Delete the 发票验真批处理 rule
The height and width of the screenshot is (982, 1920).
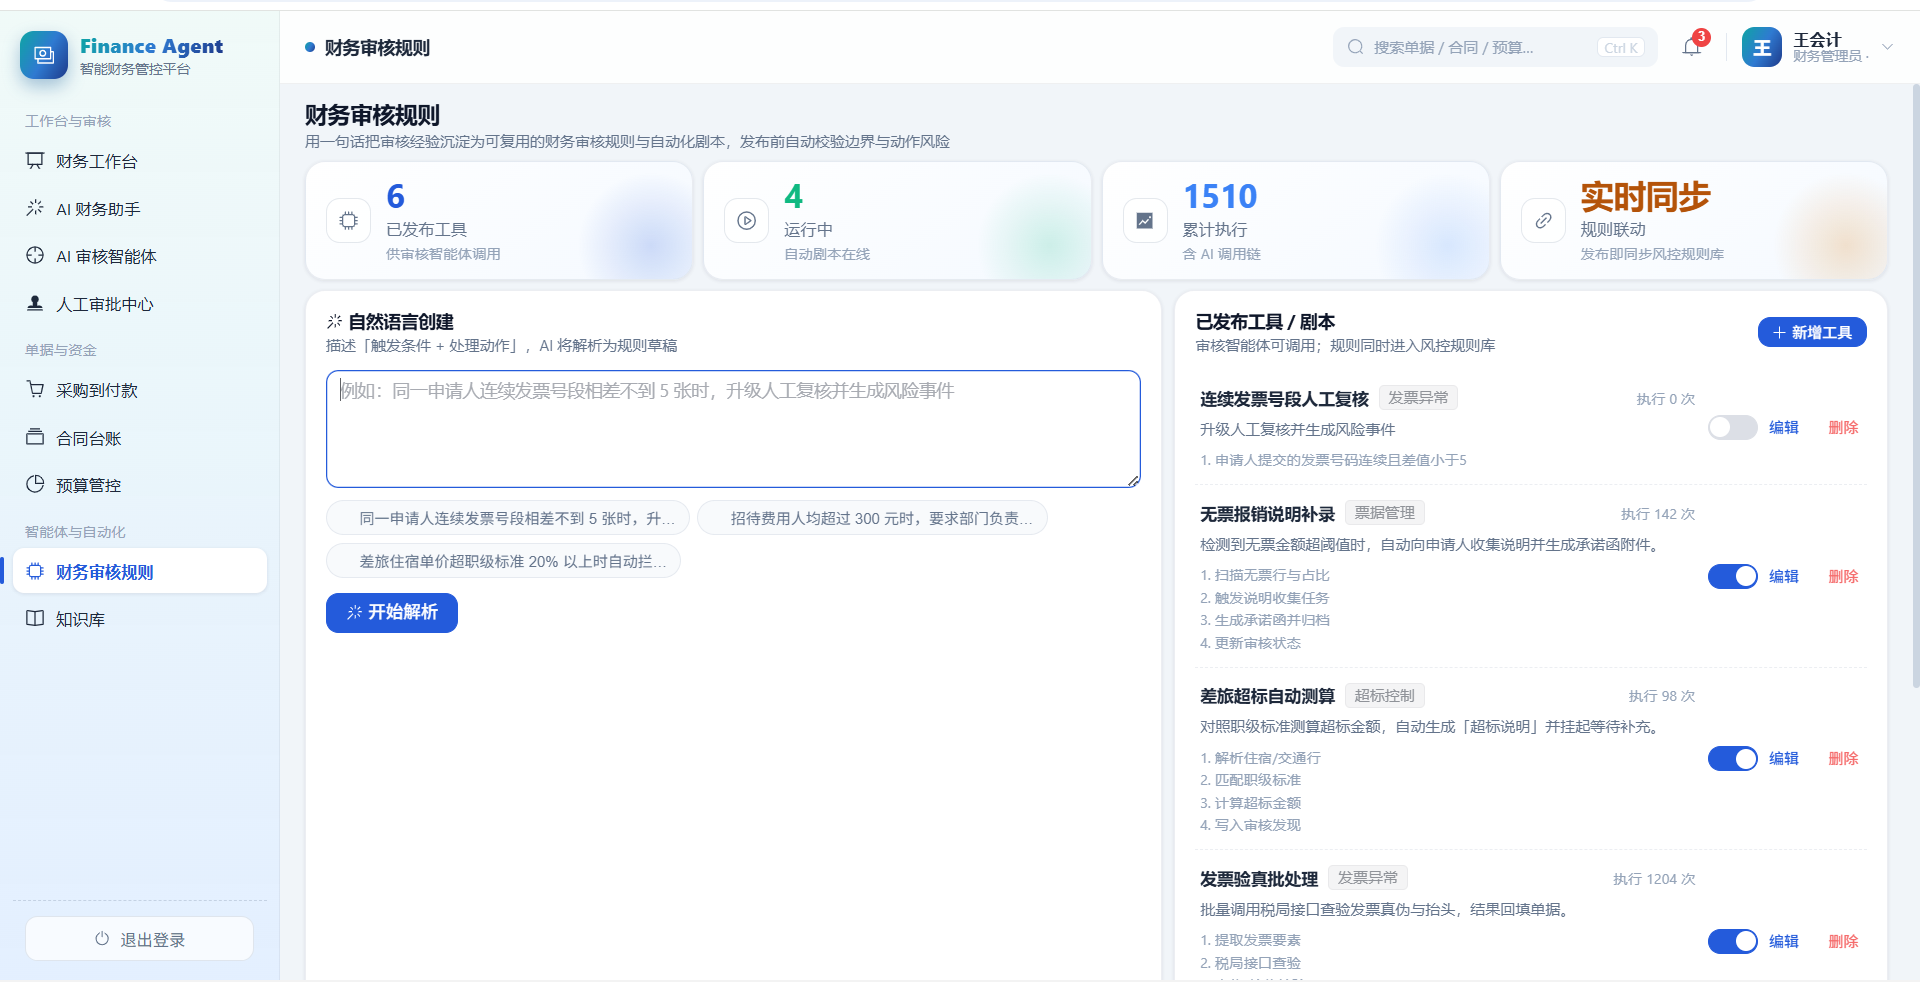[x=1843, y=942]
